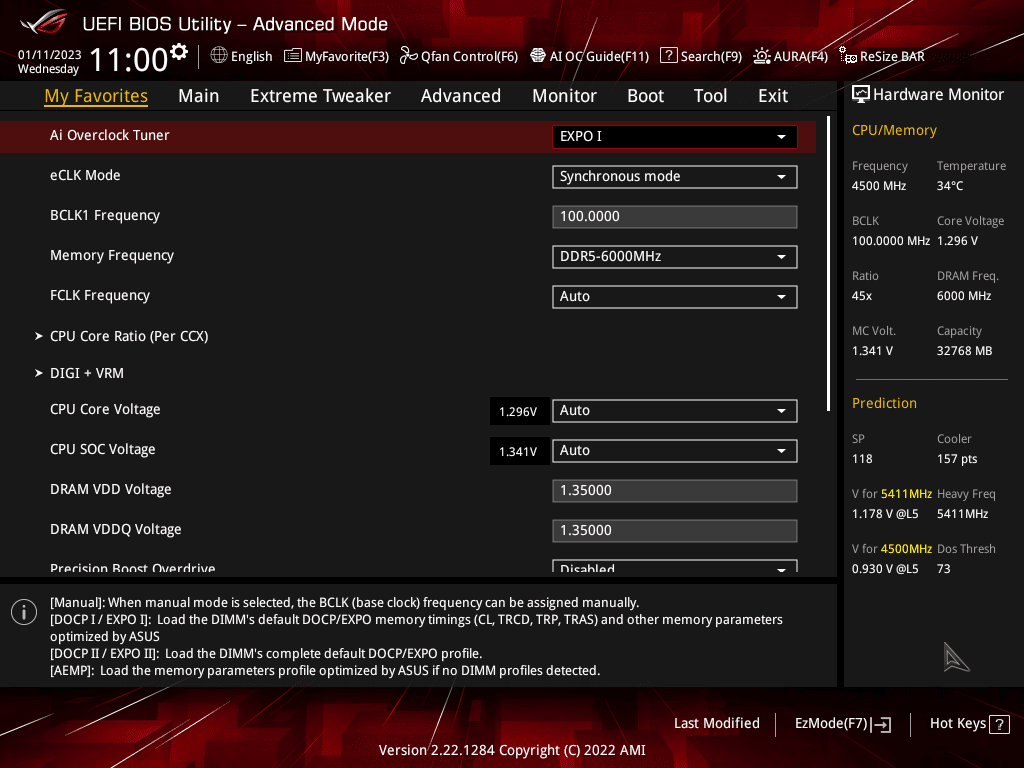
Task: Click the globe language icon
Action: pos(219,56)
